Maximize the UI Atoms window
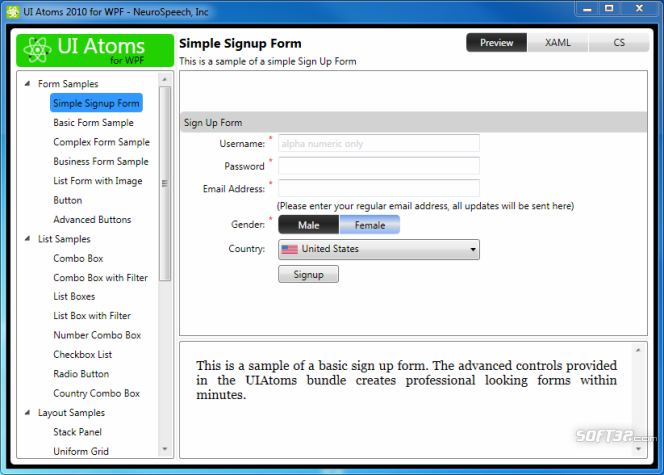The width and height of the screenshot is (664, 475). click(x=609, y=8)
